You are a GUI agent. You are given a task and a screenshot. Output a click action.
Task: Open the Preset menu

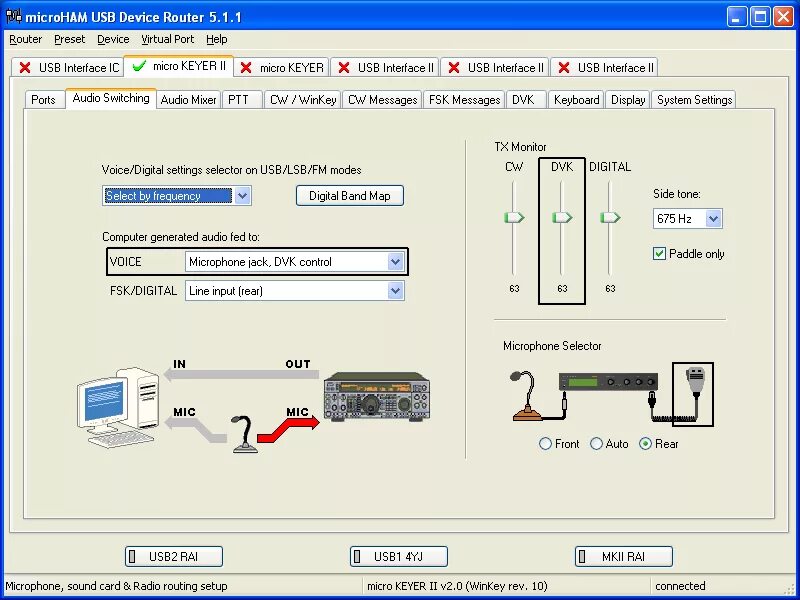[x=69, y=39]
